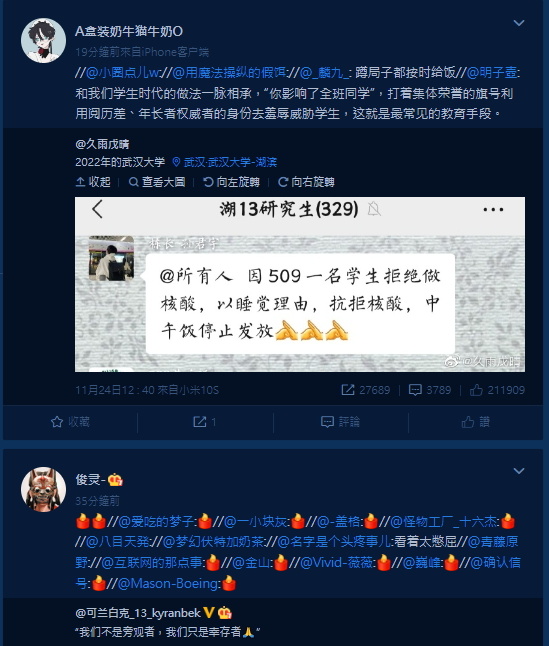The height and width of the screenshot is (646, 549).
Task: Click the embedded chat screenshot image
Action: (300, 284)
